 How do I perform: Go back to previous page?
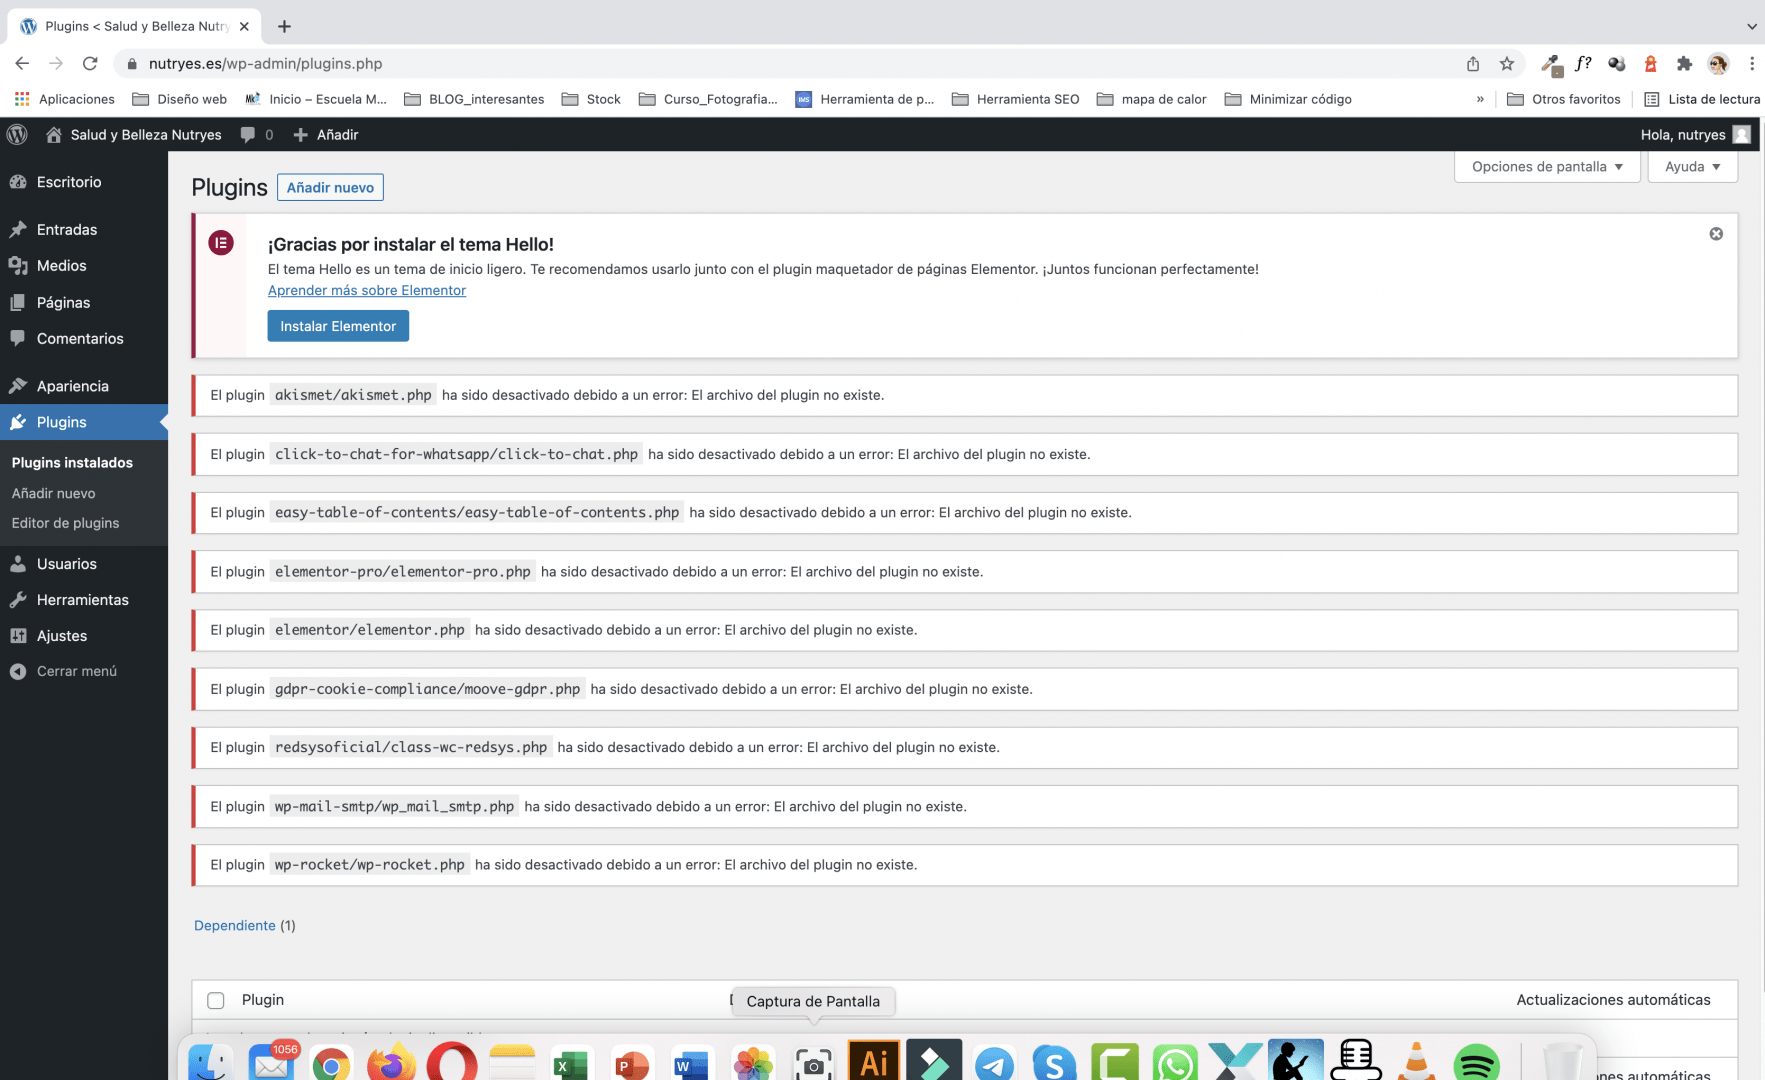pos(22,64)
